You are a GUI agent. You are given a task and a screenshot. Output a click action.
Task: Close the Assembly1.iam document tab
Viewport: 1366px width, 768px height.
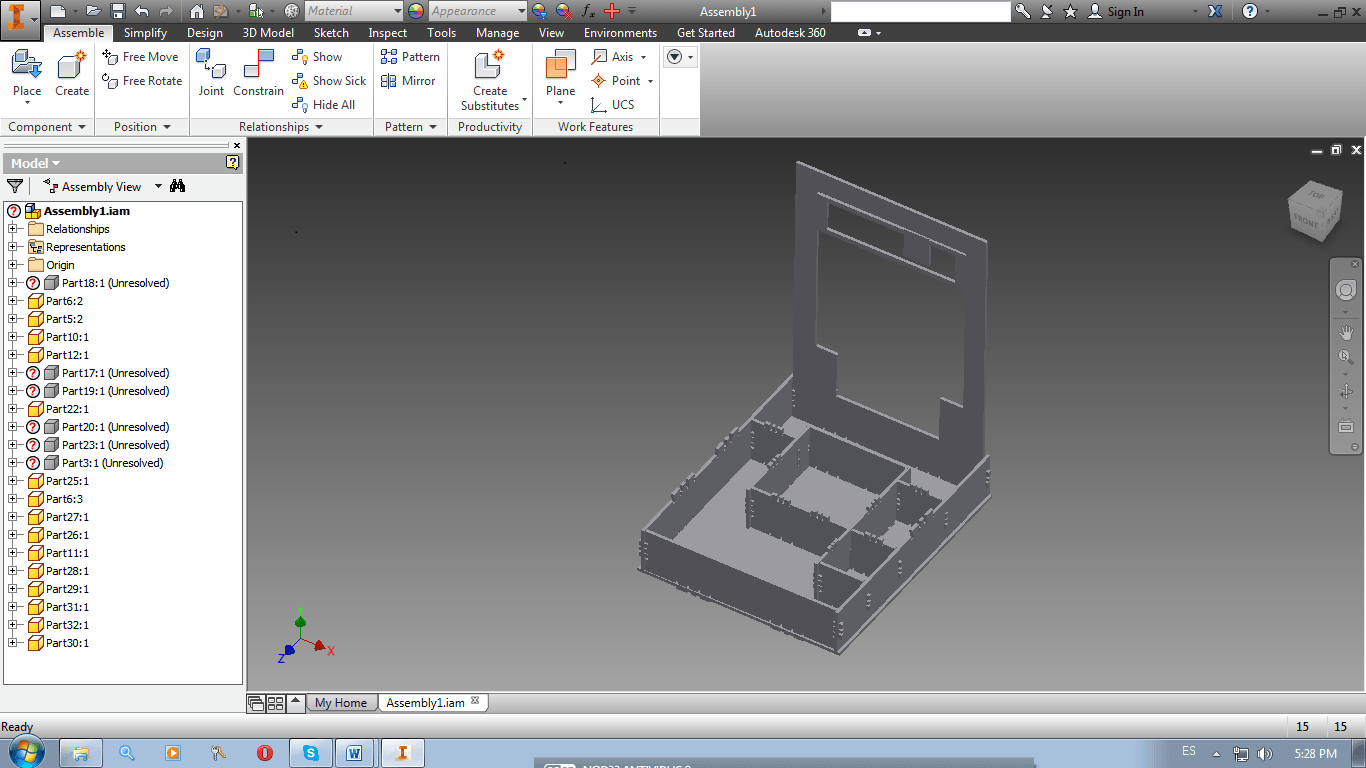click(475, 701)
